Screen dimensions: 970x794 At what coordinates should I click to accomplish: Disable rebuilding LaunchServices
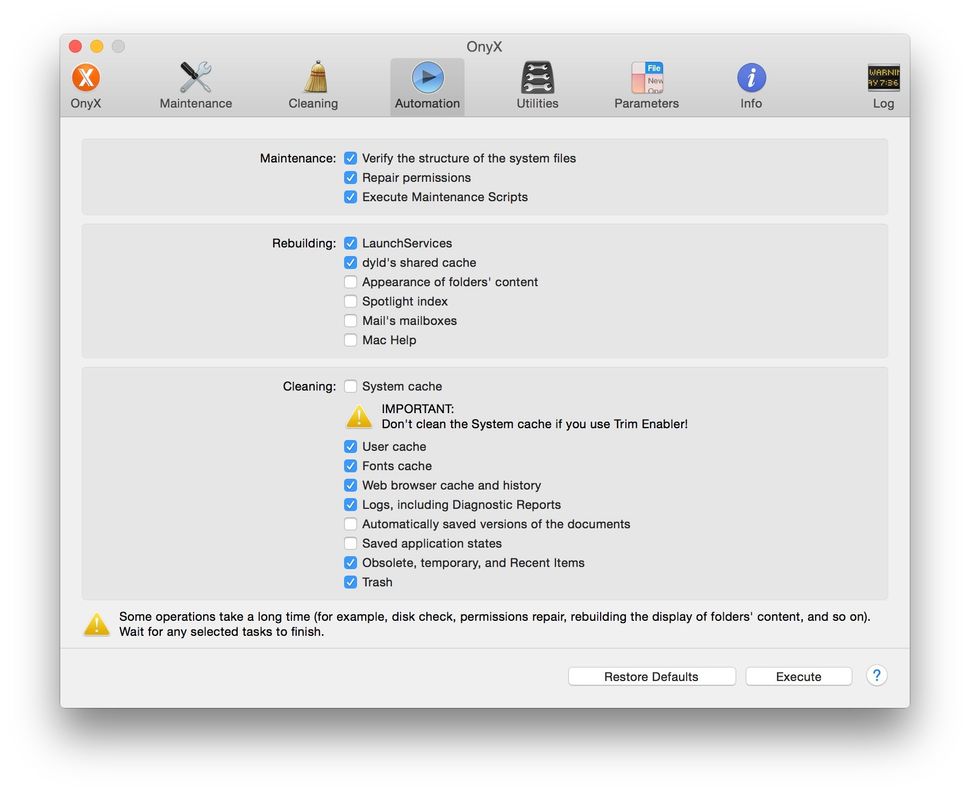350,243
